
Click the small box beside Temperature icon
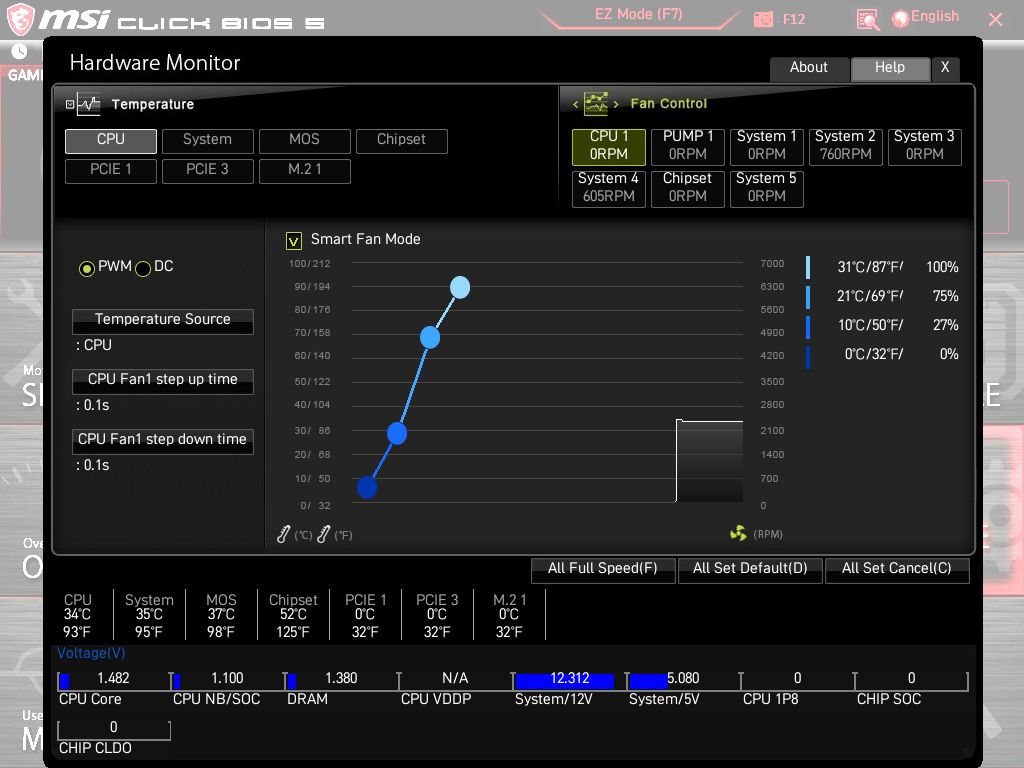[70, 104]
